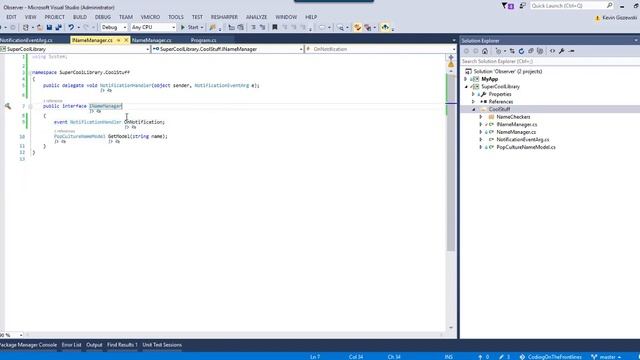The image size is (640, 360).
Task: Expand the NameCheckers folder
Action: 481,117
